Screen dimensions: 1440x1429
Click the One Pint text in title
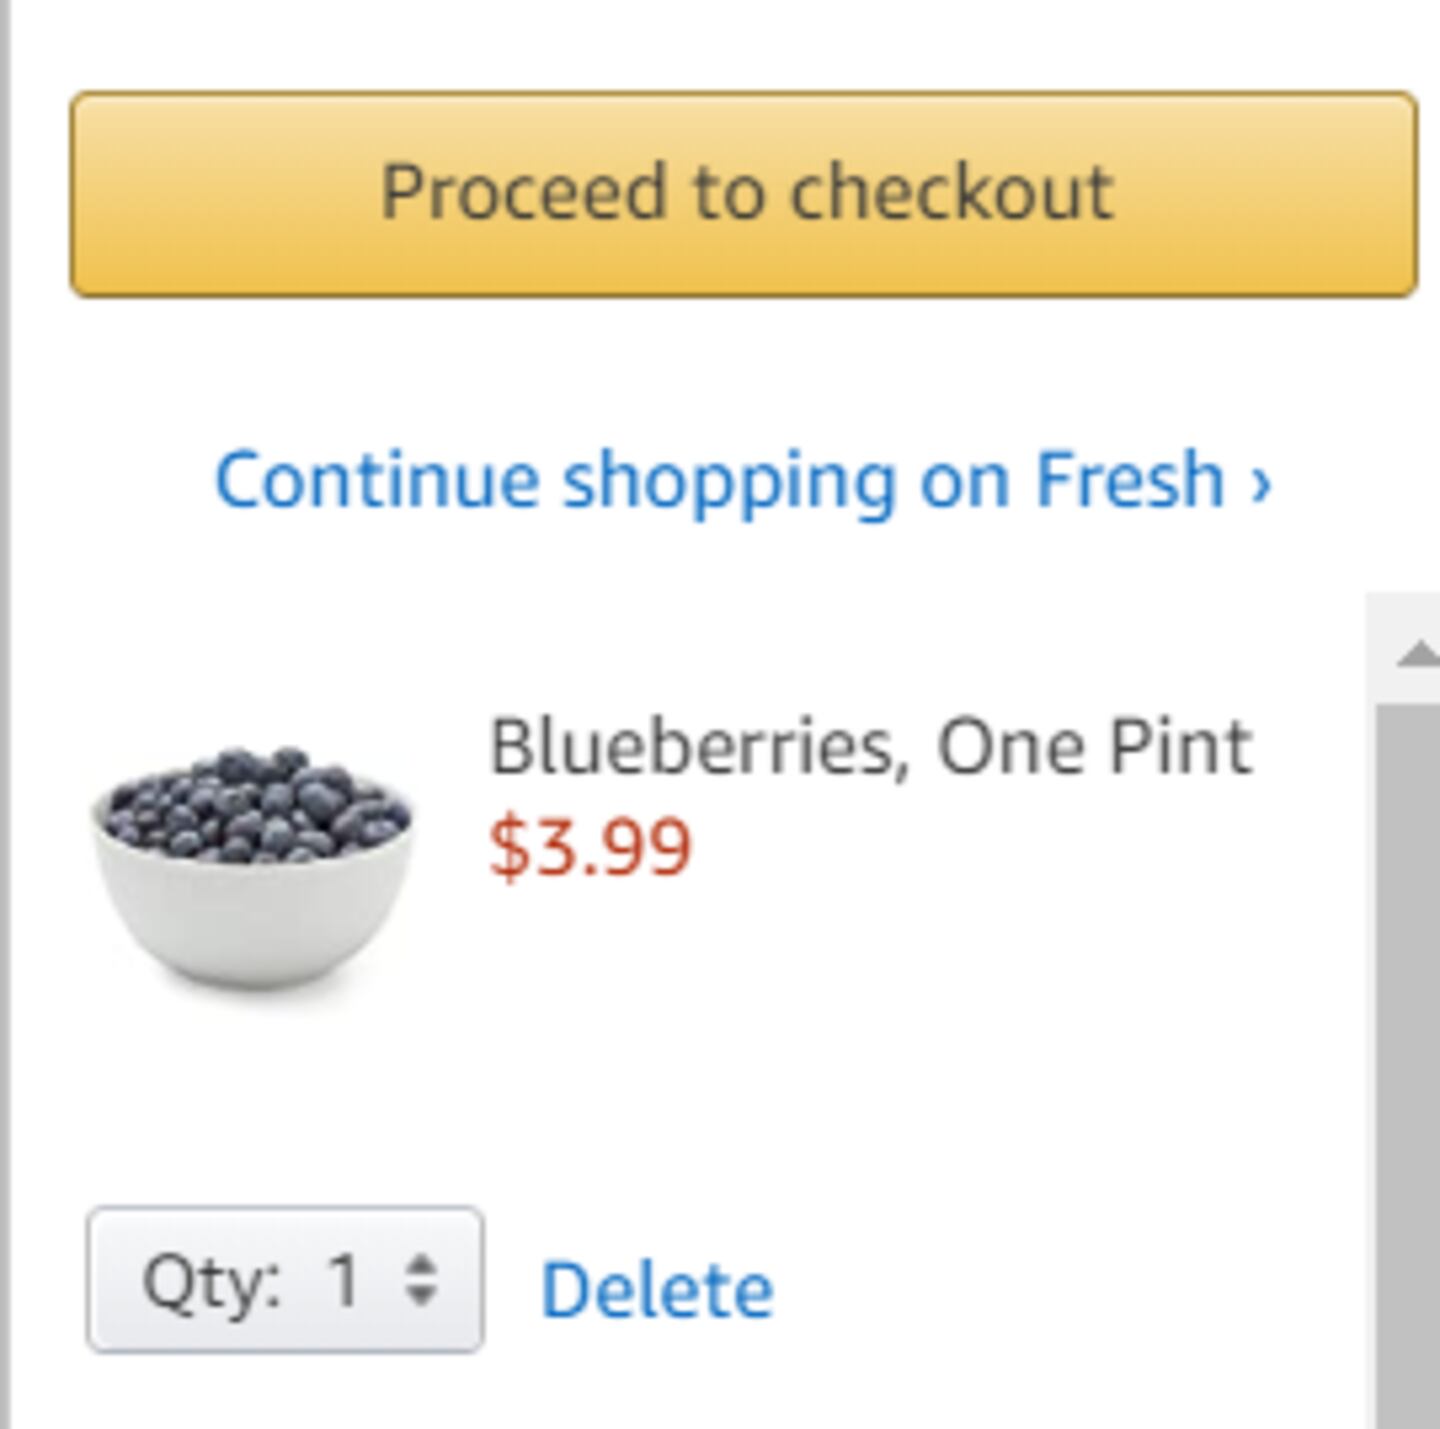pyautogui.click(x=1094, y=747)
